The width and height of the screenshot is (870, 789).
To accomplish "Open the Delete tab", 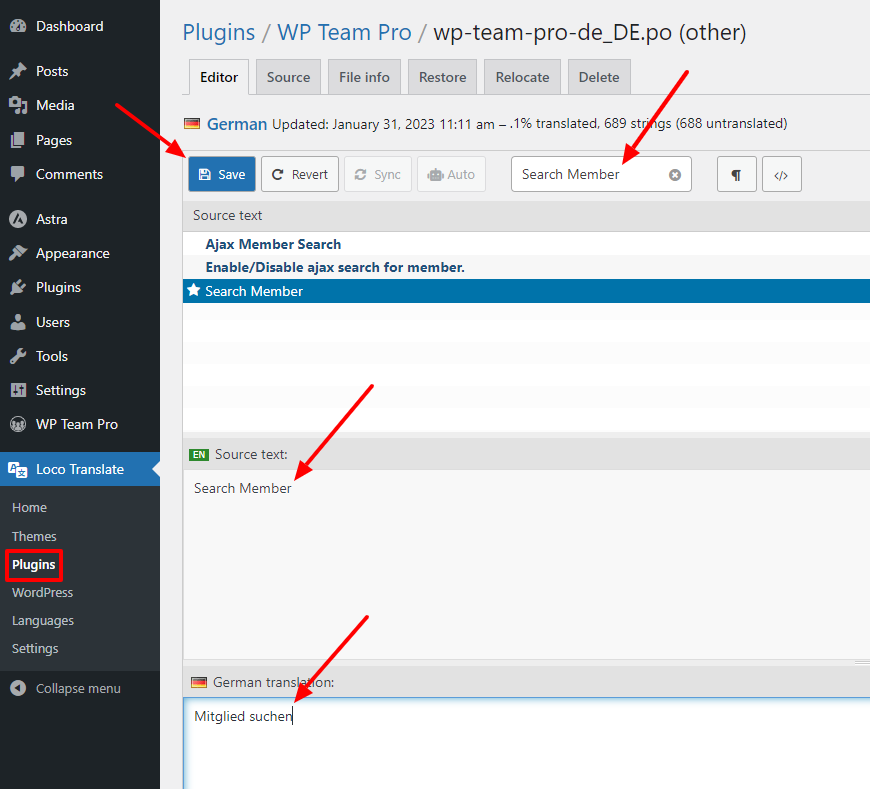I will tap(599, 77).
